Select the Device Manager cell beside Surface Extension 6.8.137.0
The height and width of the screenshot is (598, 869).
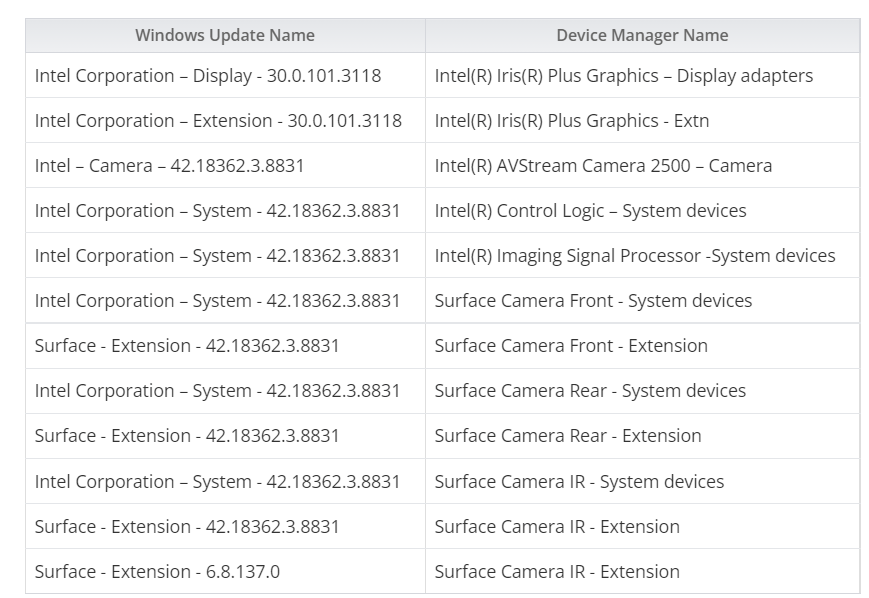point(557,572)
